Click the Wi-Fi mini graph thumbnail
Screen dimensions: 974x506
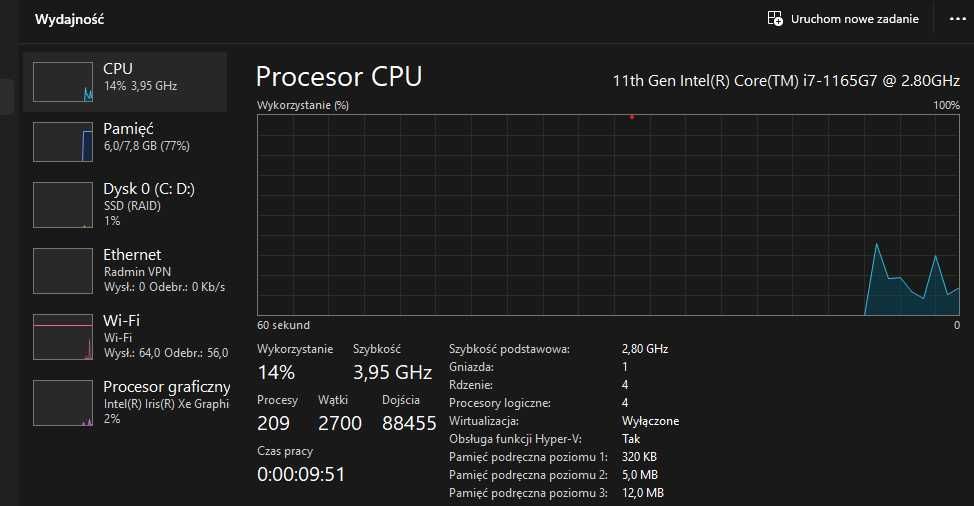[x=63, y=336]
